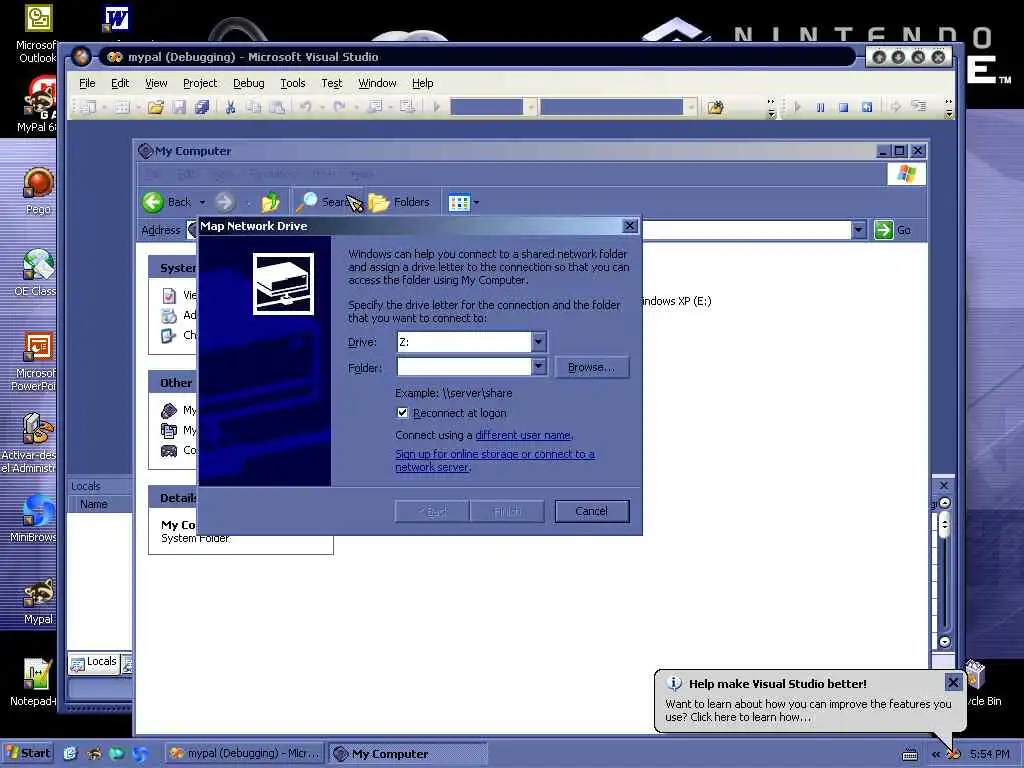Click Cancel in Map Network Drive dialog
1024x768 pixels.
[x=592, y=511]
